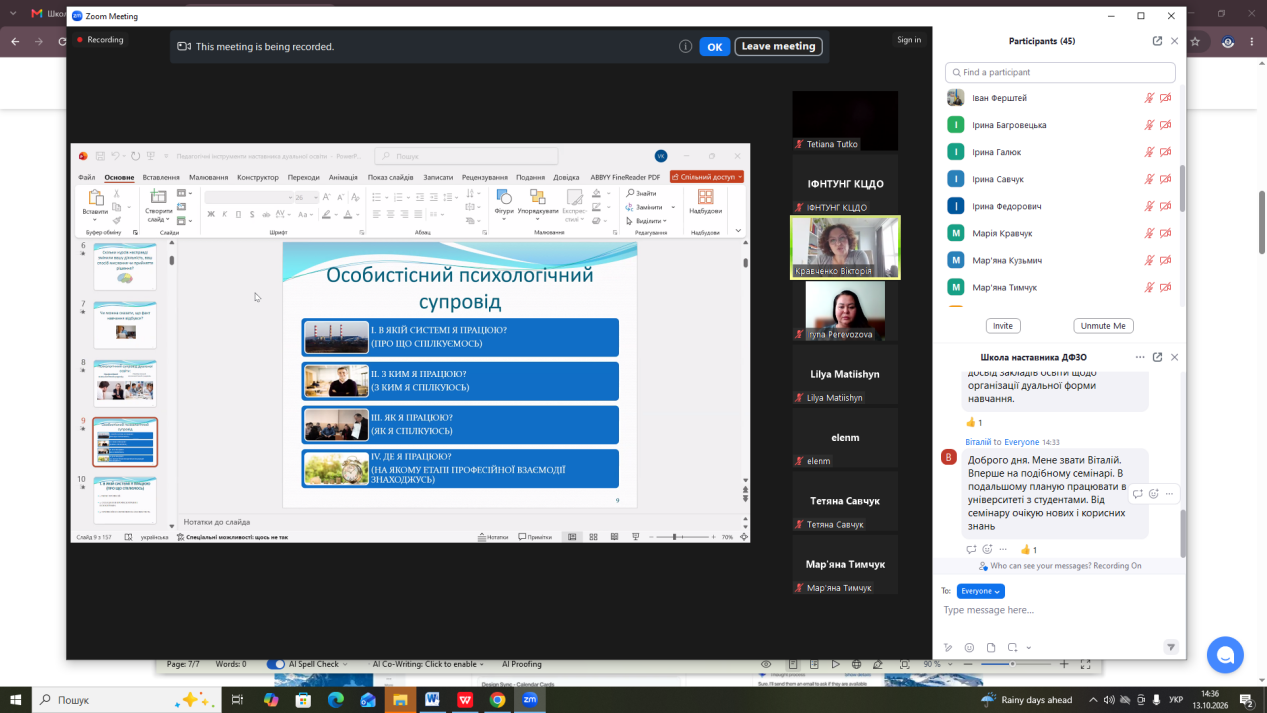
Task: Open the emoji picker in Zoom chat
Action: click(x=969, y=647)
